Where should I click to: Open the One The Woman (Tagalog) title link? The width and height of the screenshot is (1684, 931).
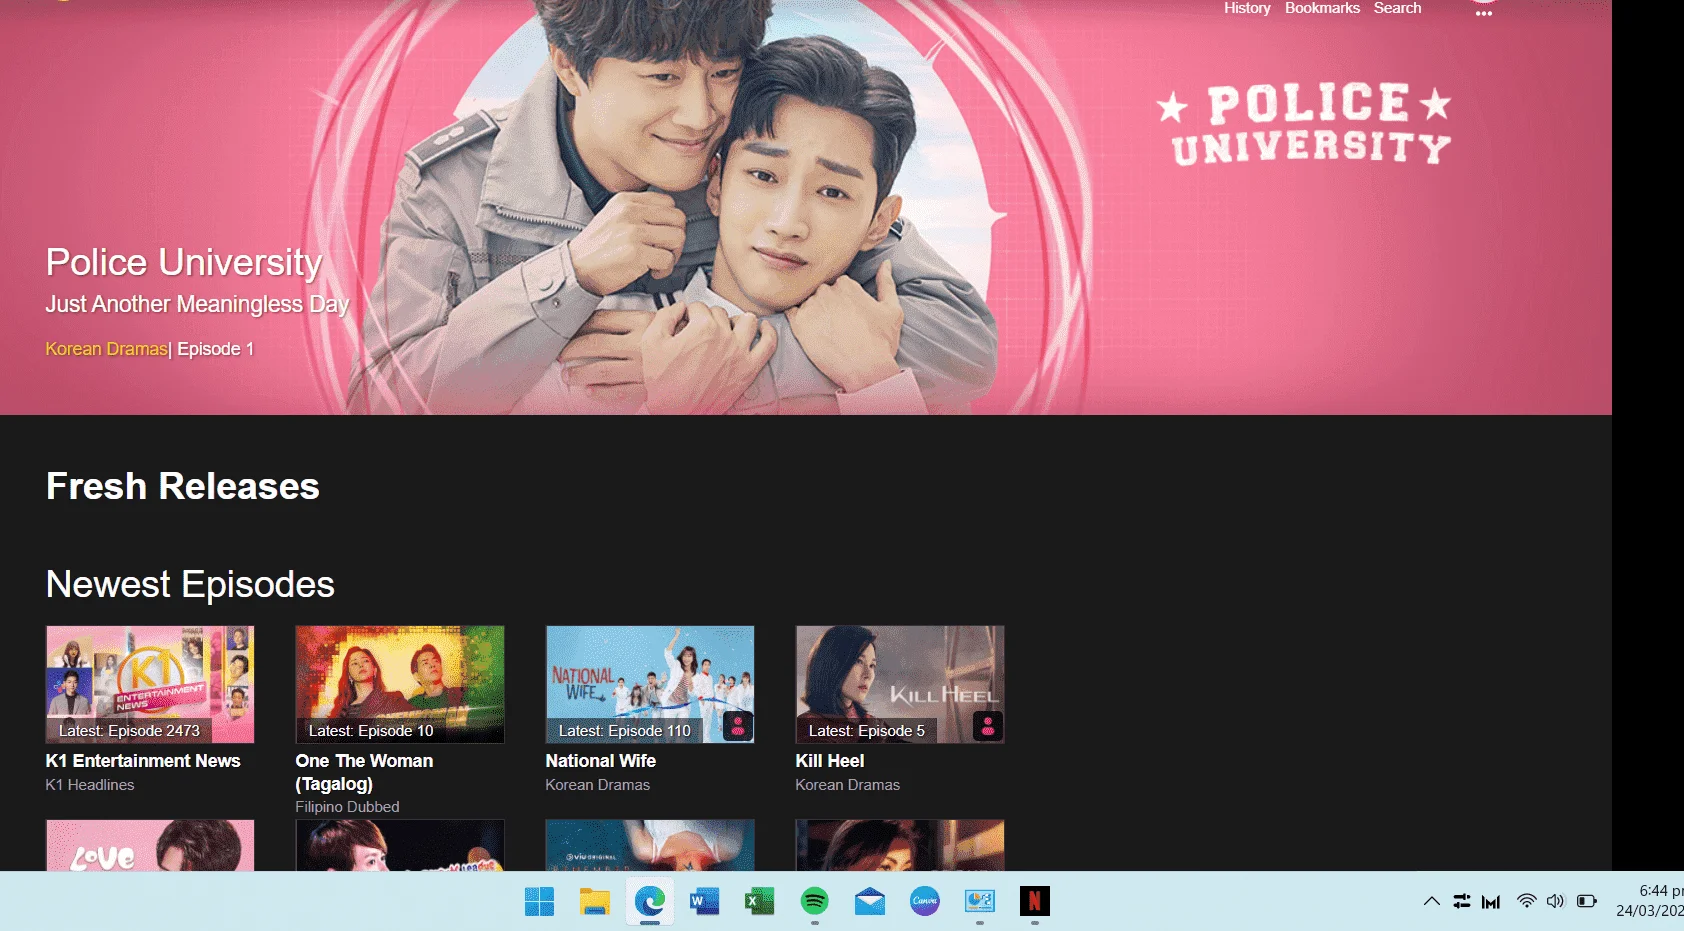[x=364, y=772]
